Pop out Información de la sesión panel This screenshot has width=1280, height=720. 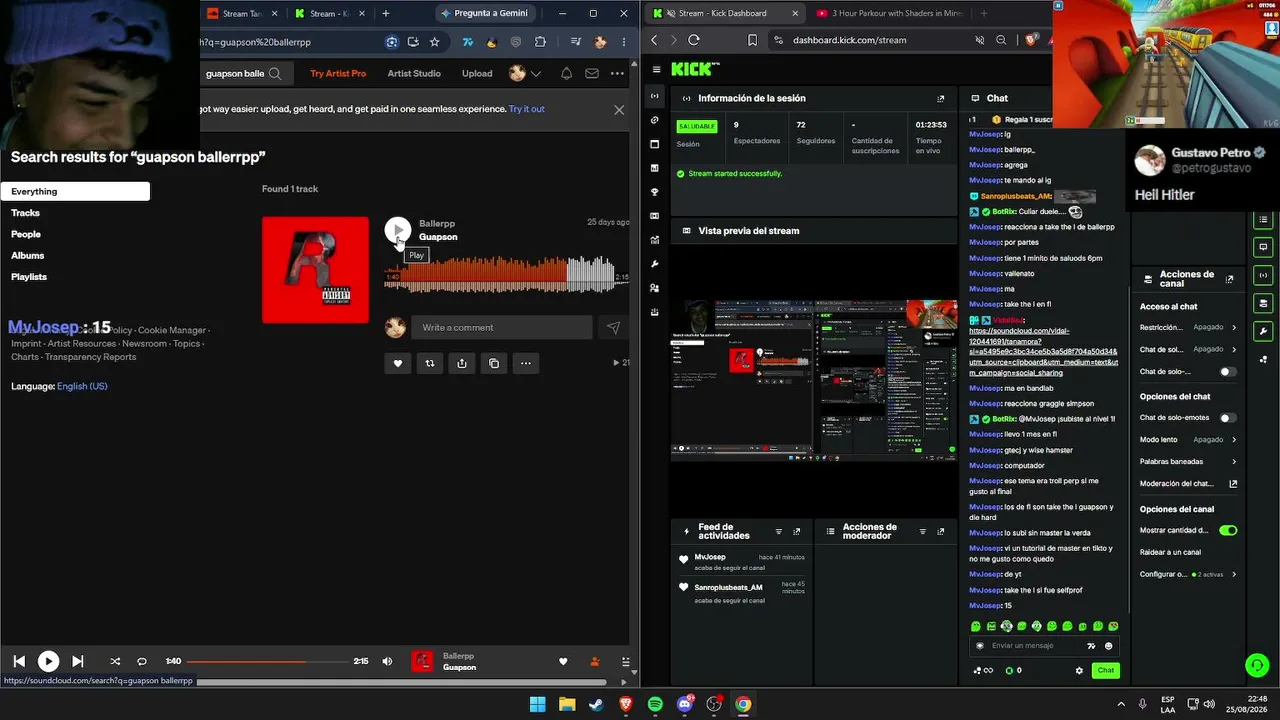(941, 98)
